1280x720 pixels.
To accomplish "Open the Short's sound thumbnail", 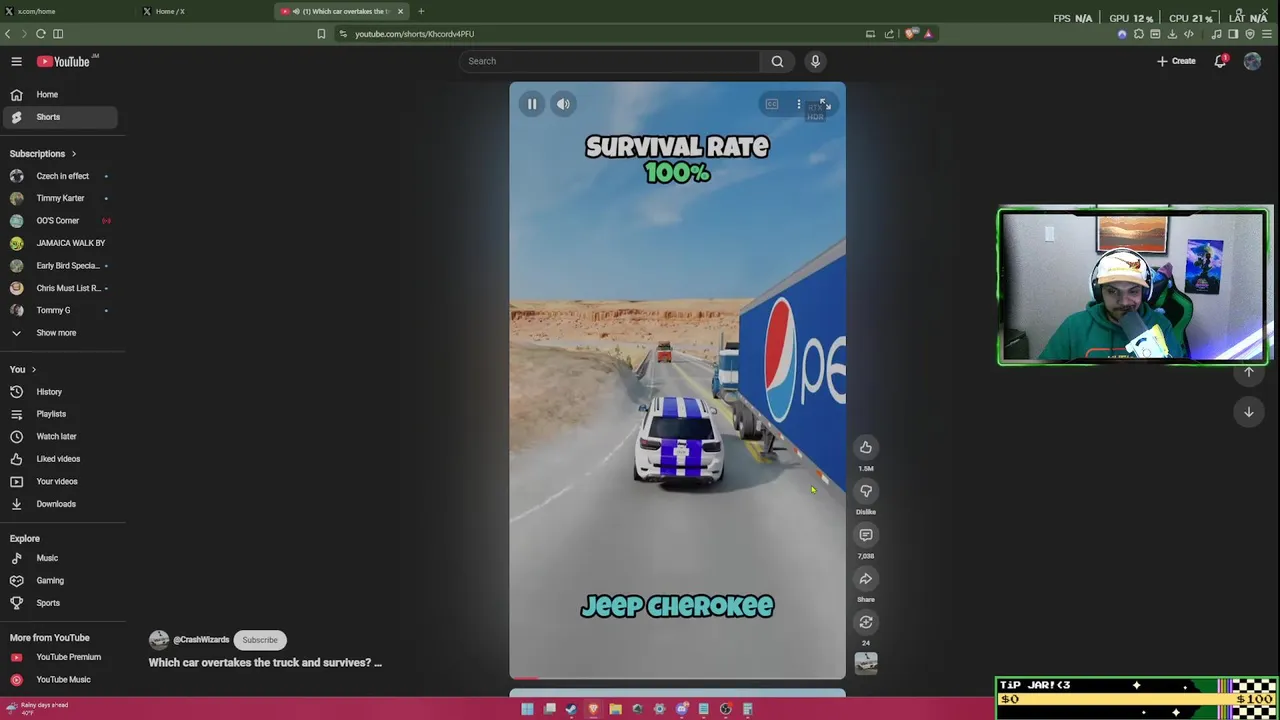I will tap(866, 663).
